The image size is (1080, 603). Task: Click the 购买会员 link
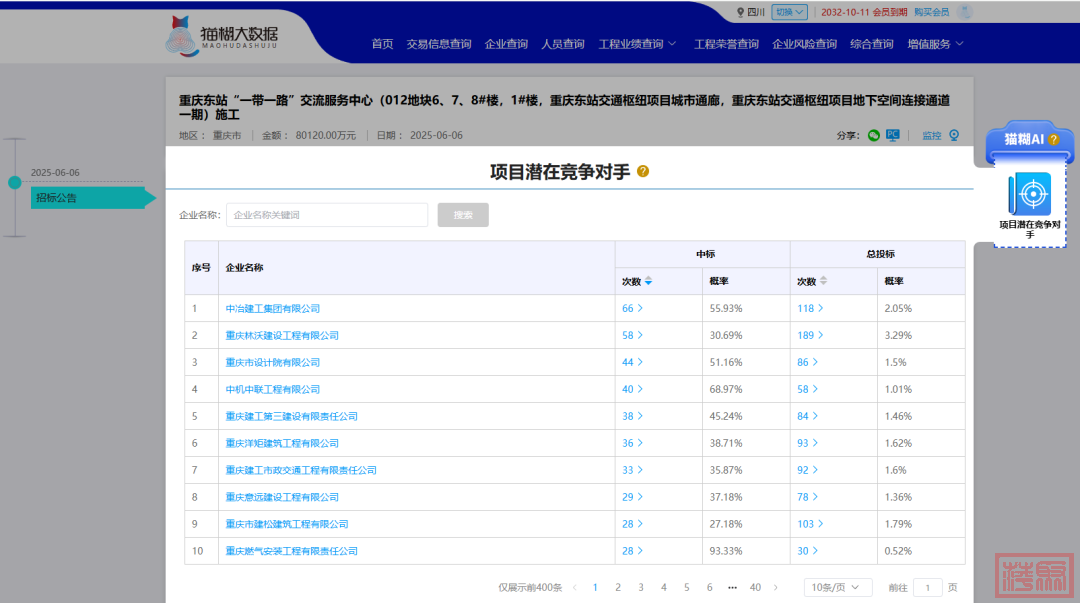coord(931,12)
